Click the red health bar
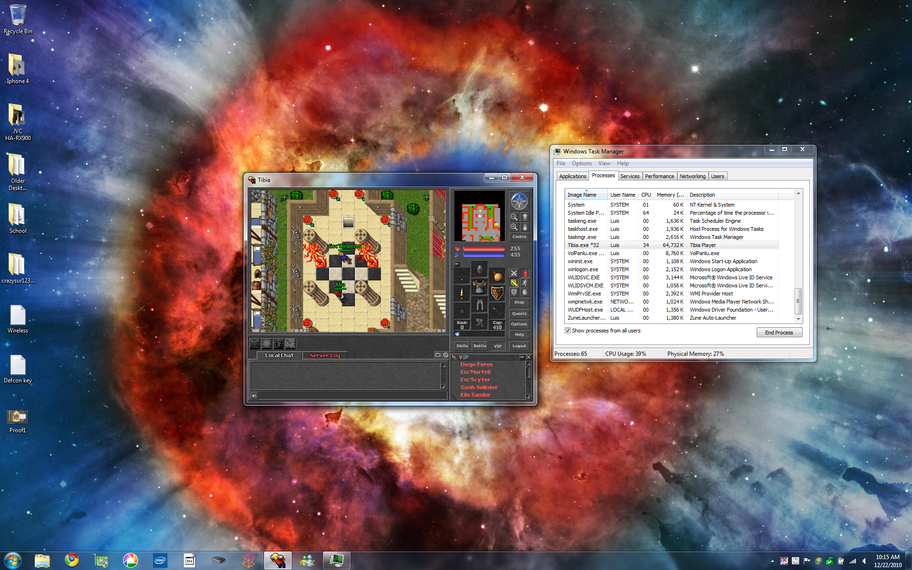 (x=484, y=248)
